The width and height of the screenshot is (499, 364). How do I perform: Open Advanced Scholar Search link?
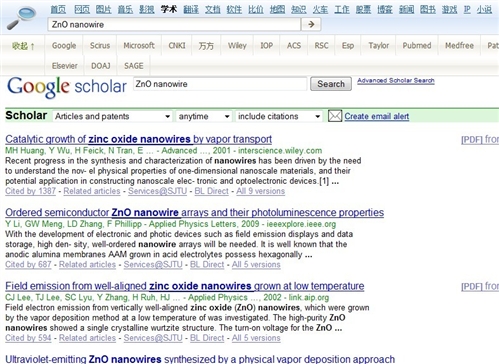pyautogui.click(x=396, y=81)
